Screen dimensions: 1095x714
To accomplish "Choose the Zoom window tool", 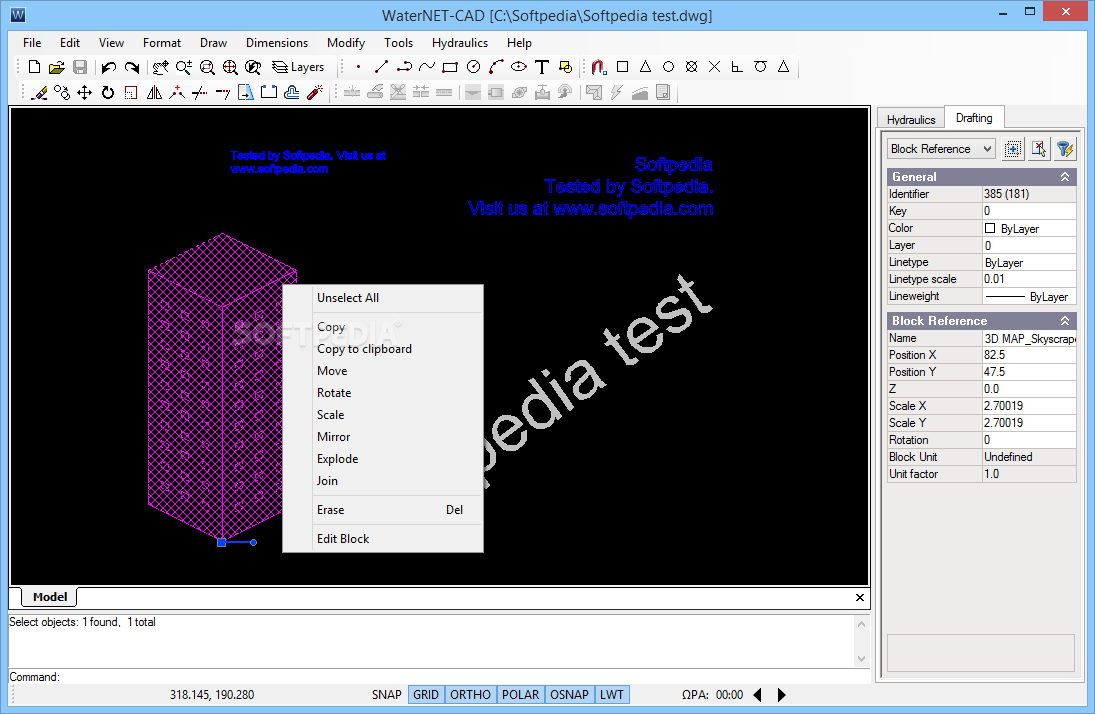I will pos(207,67).
